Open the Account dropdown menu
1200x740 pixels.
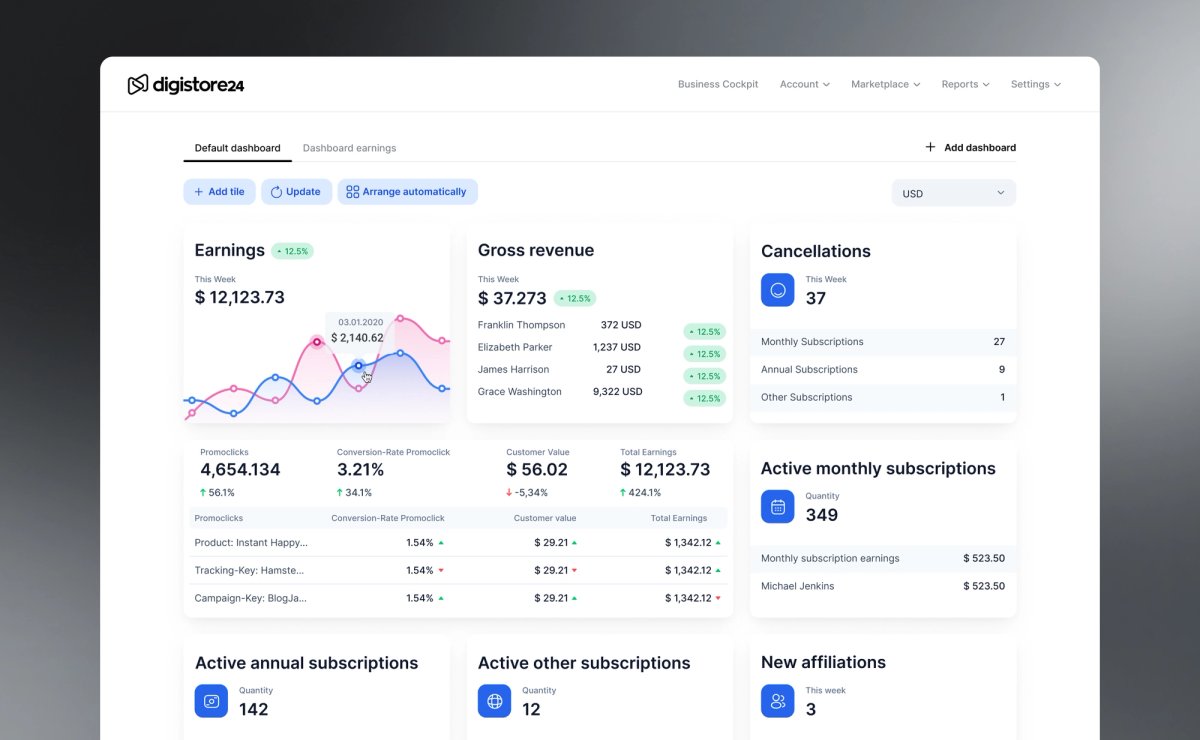click(x=805, y=84)
